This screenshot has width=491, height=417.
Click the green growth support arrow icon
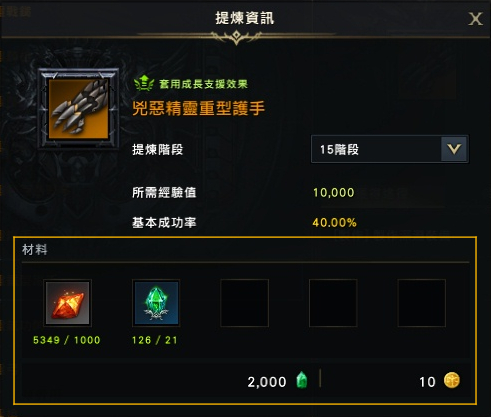[x=143, y=83]
